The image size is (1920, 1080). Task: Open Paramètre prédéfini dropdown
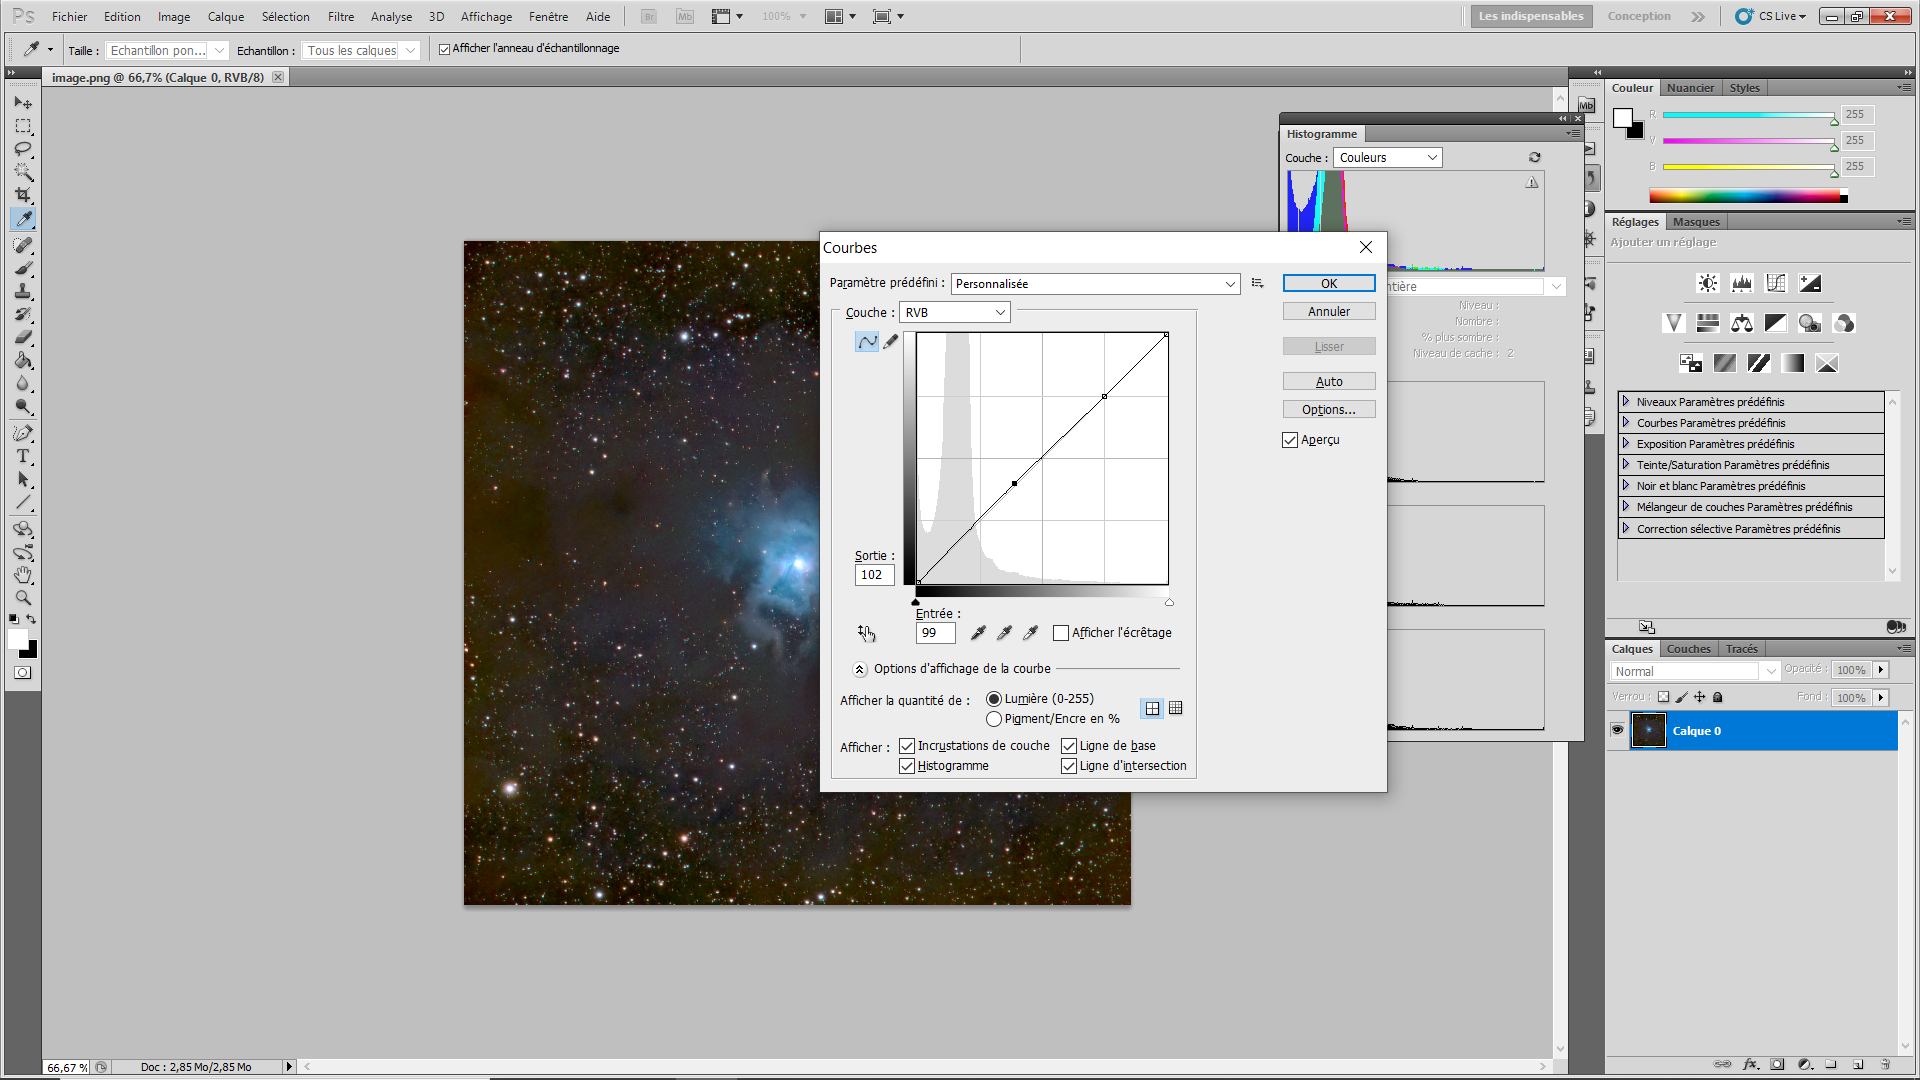[x=1095, y=284]
